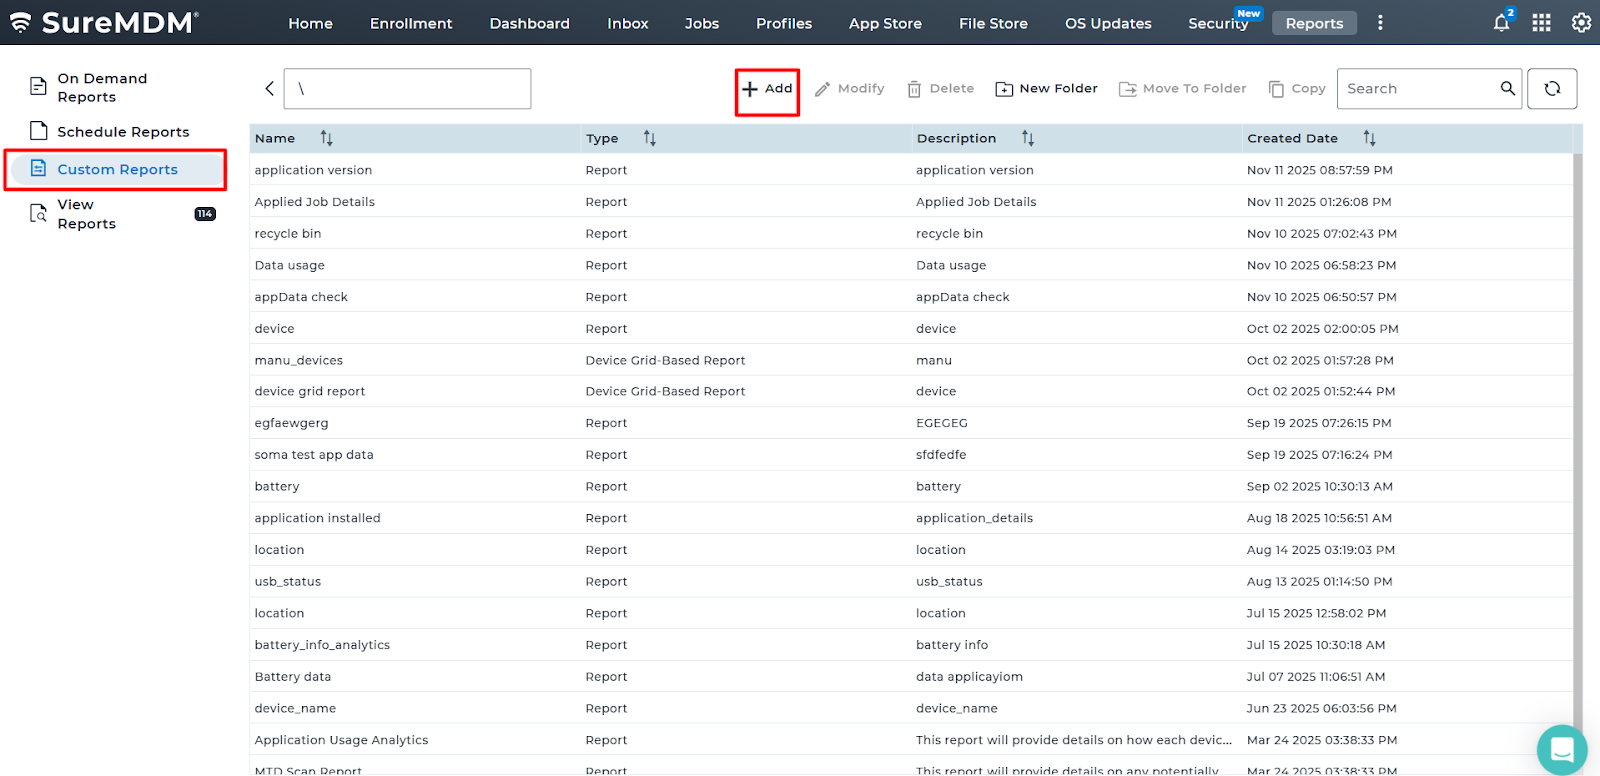Open the notifications bell icon
This screenshot has height=776, width=1600.
tap(1501, 23)
